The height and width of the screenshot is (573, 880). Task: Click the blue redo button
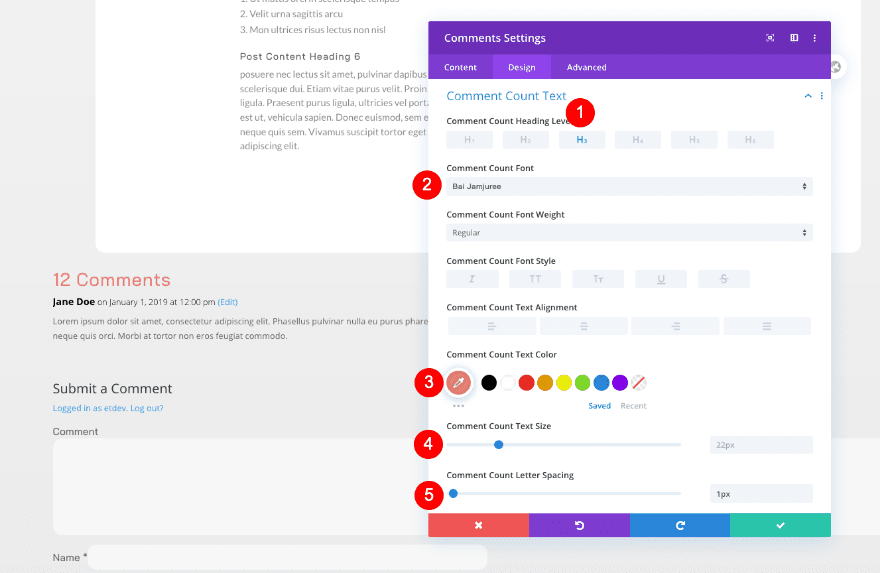point(680,525)
